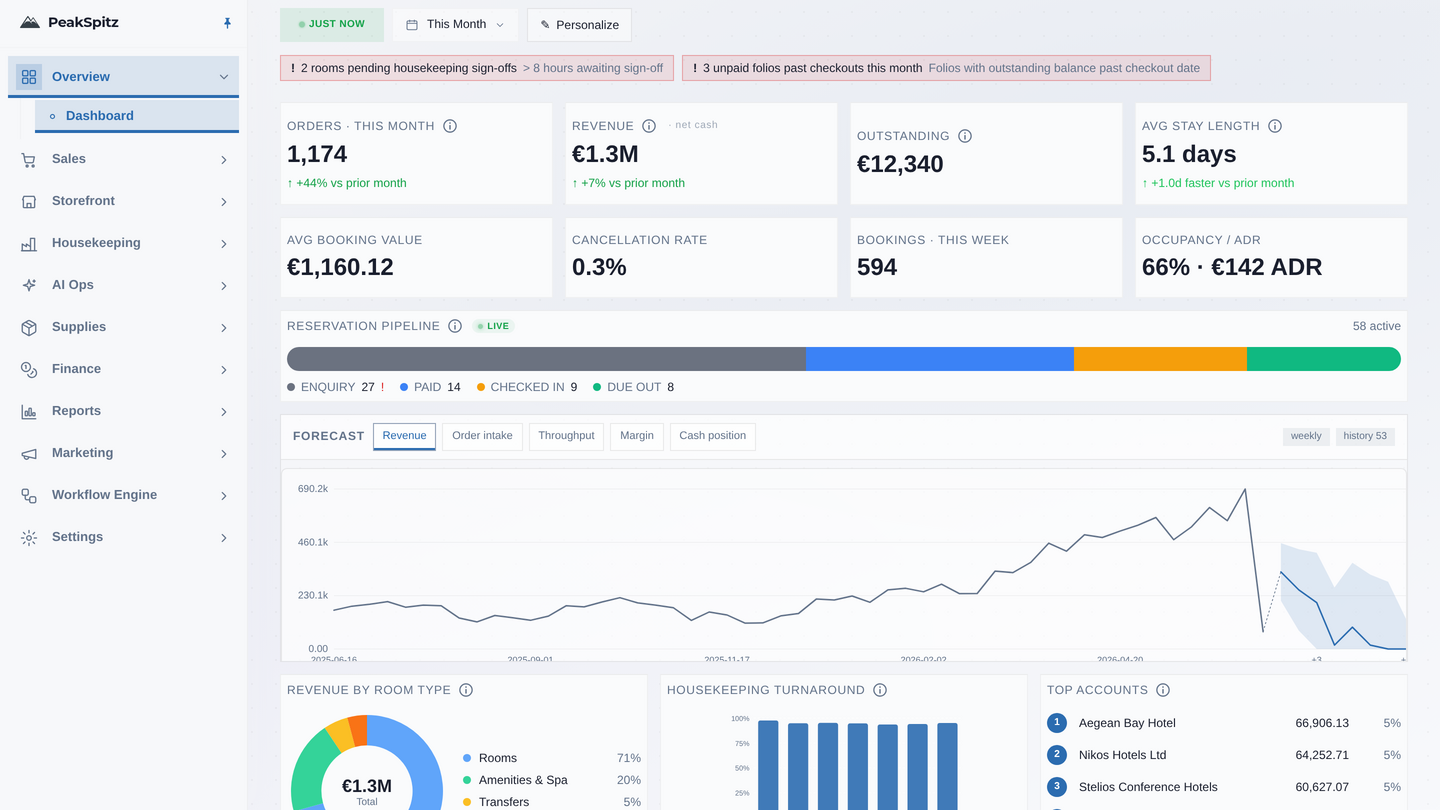Click the green Due Out pipeline segment
The image size is (1440, 810).
coord(1324,359)
